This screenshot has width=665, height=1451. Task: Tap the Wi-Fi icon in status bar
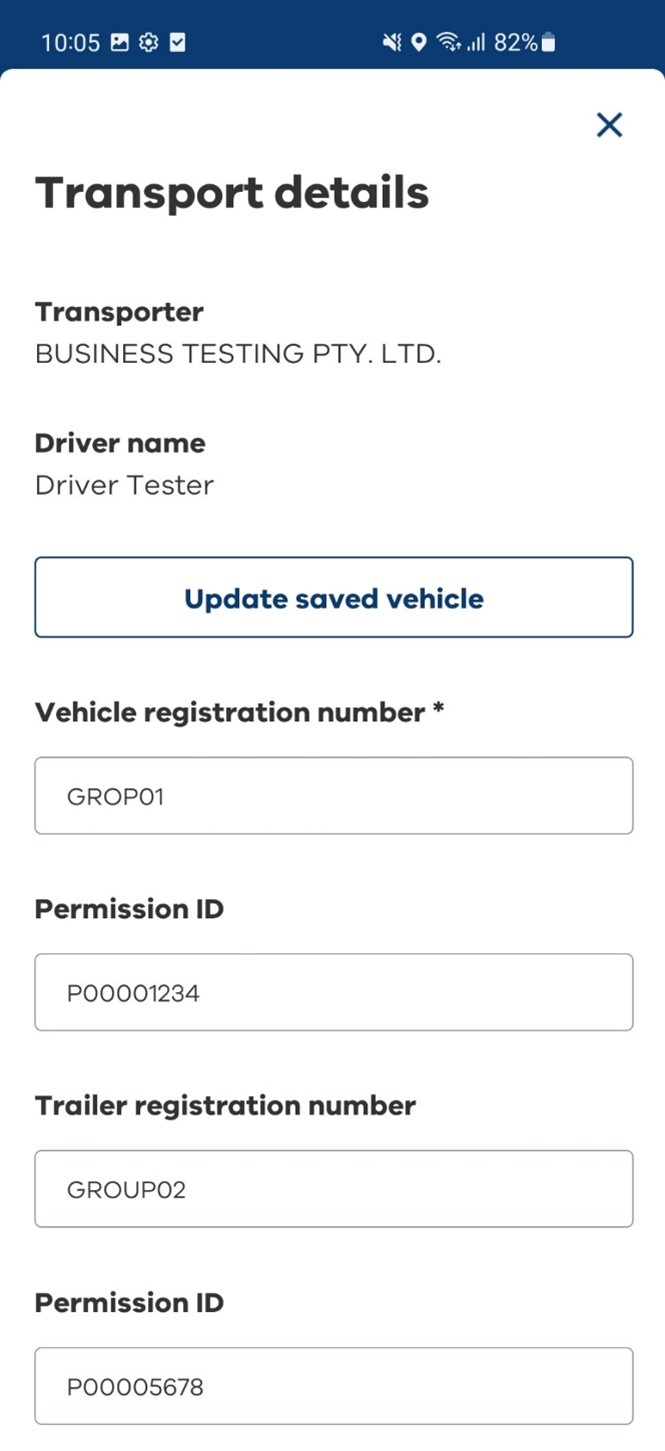pos(450,42)
